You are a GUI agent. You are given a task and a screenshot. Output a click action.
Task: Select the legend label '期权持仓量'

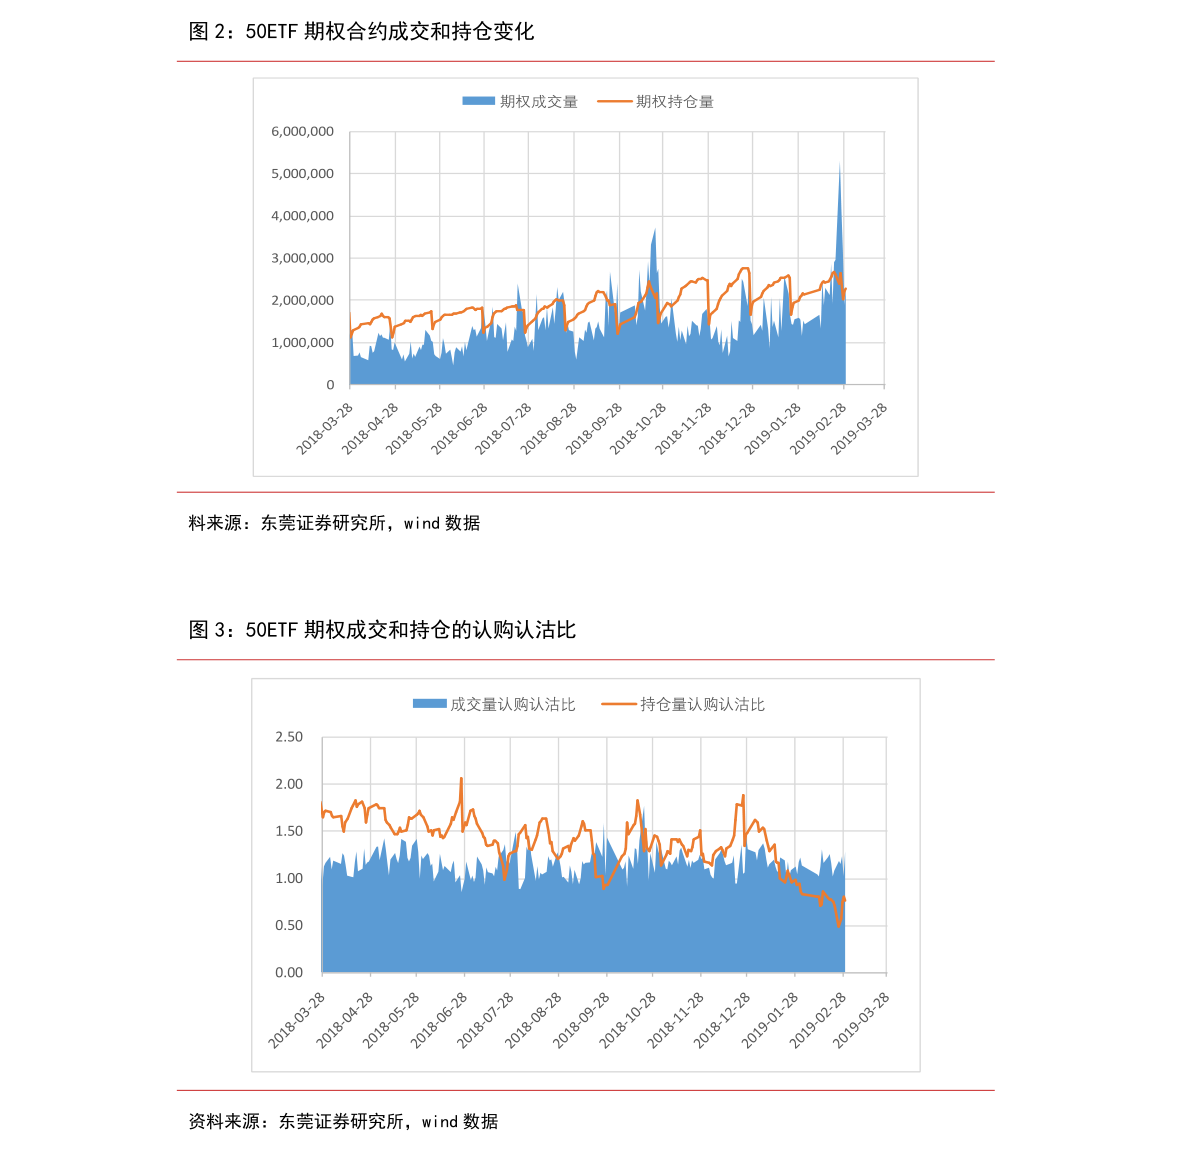pos(674,102)
